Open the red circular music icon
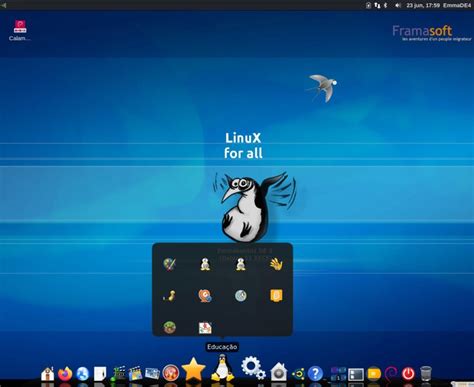 click(170, 373)
